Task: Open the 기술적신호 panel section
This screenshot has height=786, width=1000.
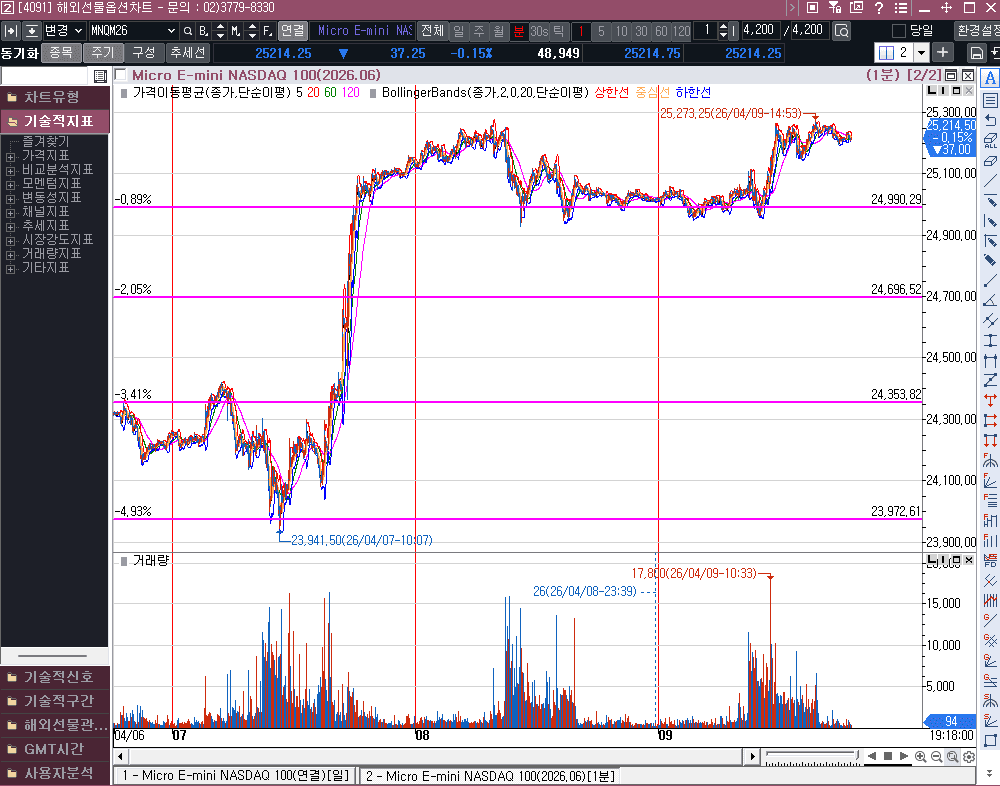Action: pyautogui.click(x=55, y=677)
